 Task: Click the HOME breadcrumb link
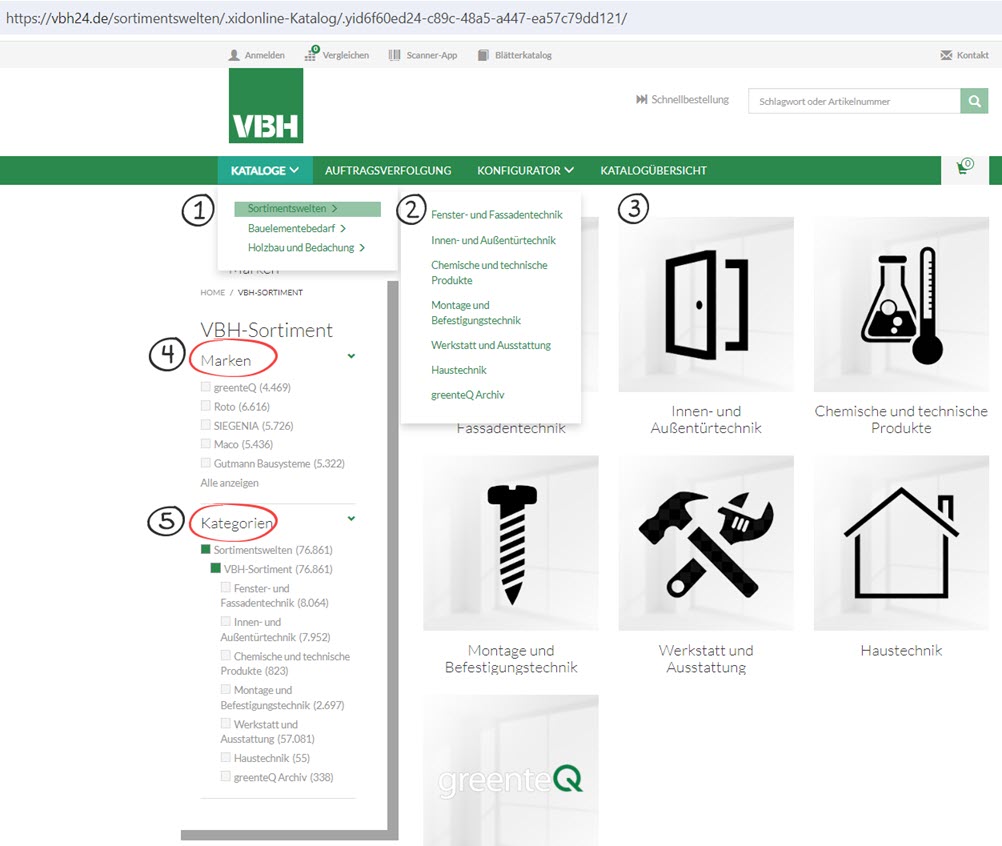coord(213,293)
